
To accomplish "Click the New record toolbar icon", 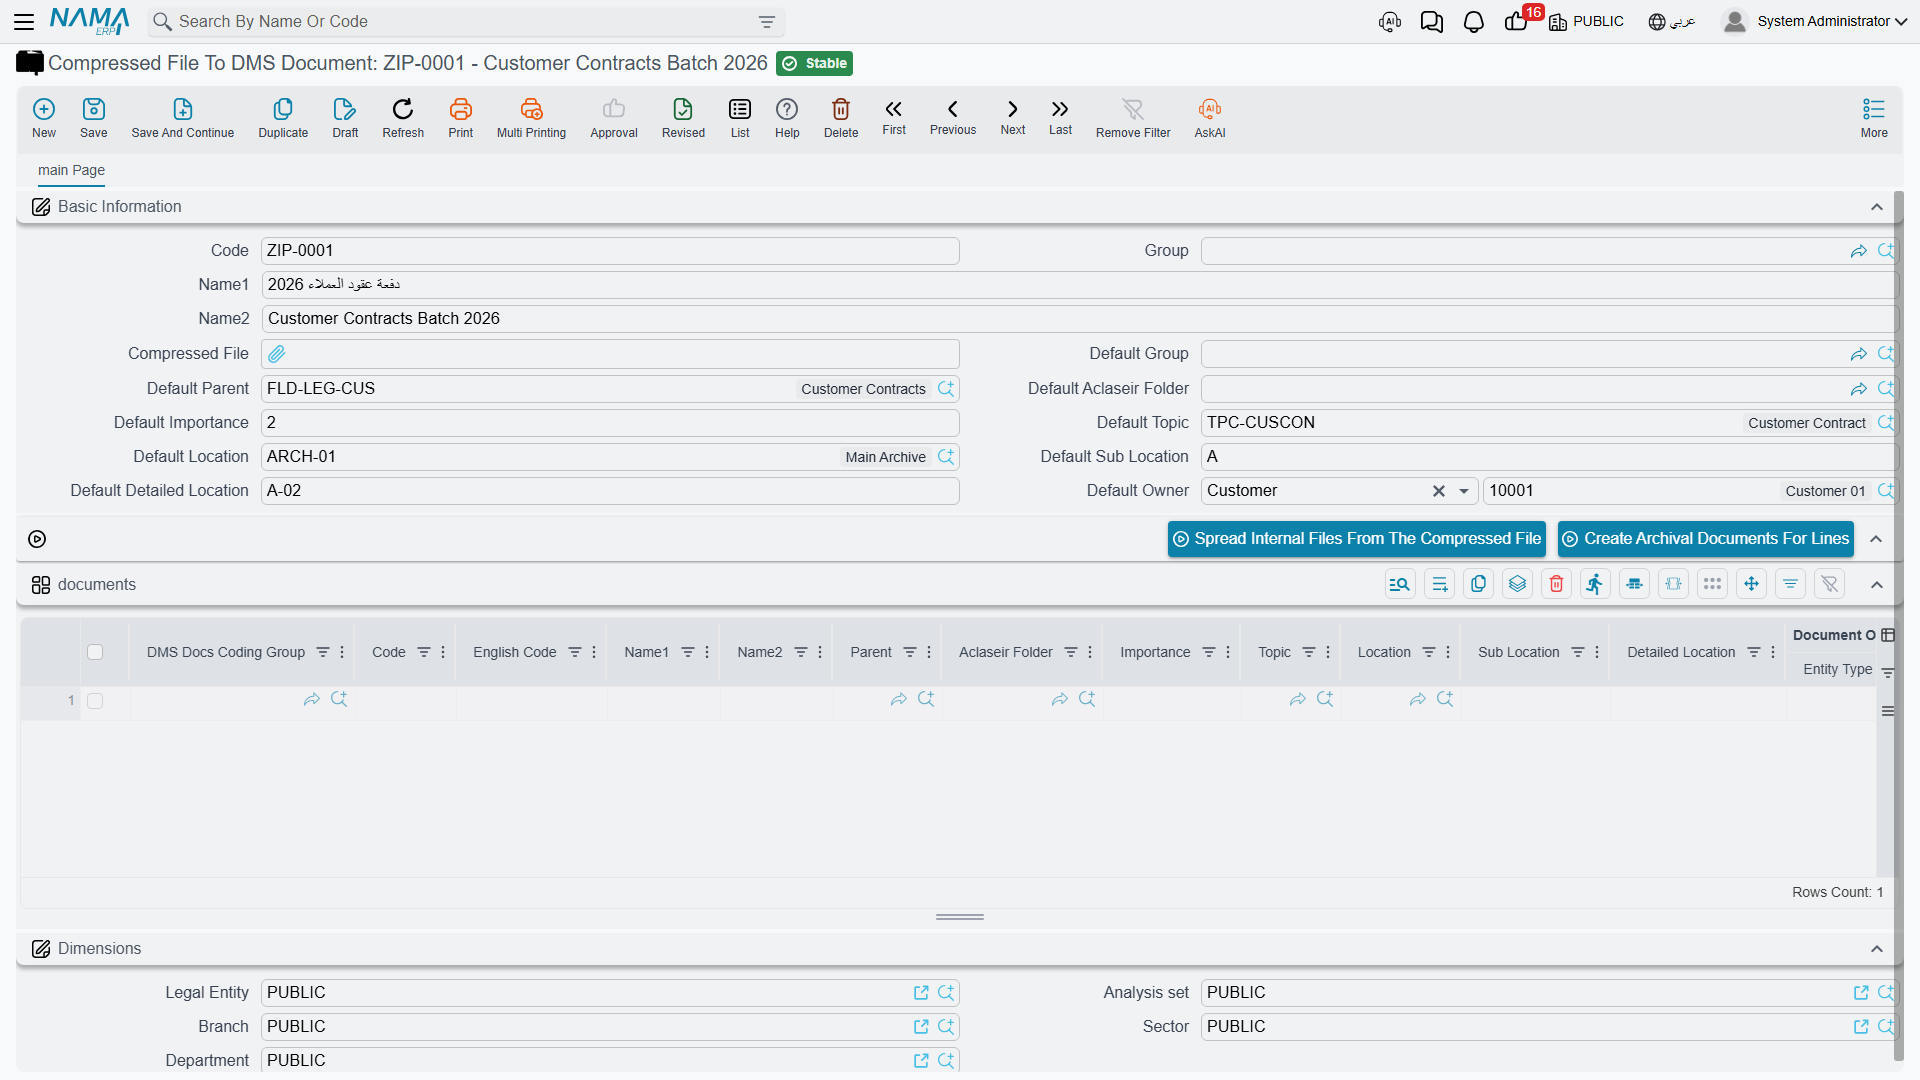I will click(x=44, y=118).
